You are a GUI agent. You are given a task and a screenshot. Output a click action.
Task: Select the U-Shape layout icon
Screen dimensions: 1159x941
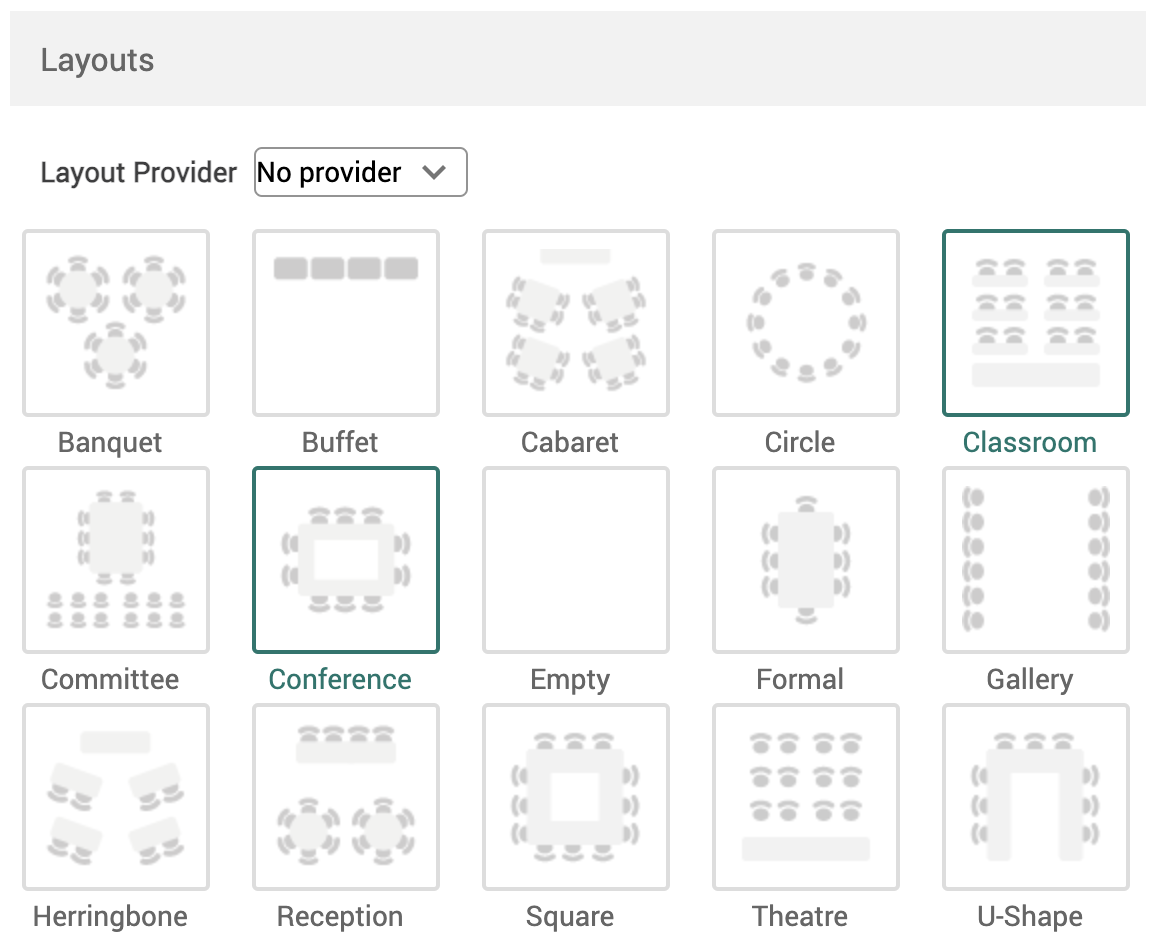1035,797
